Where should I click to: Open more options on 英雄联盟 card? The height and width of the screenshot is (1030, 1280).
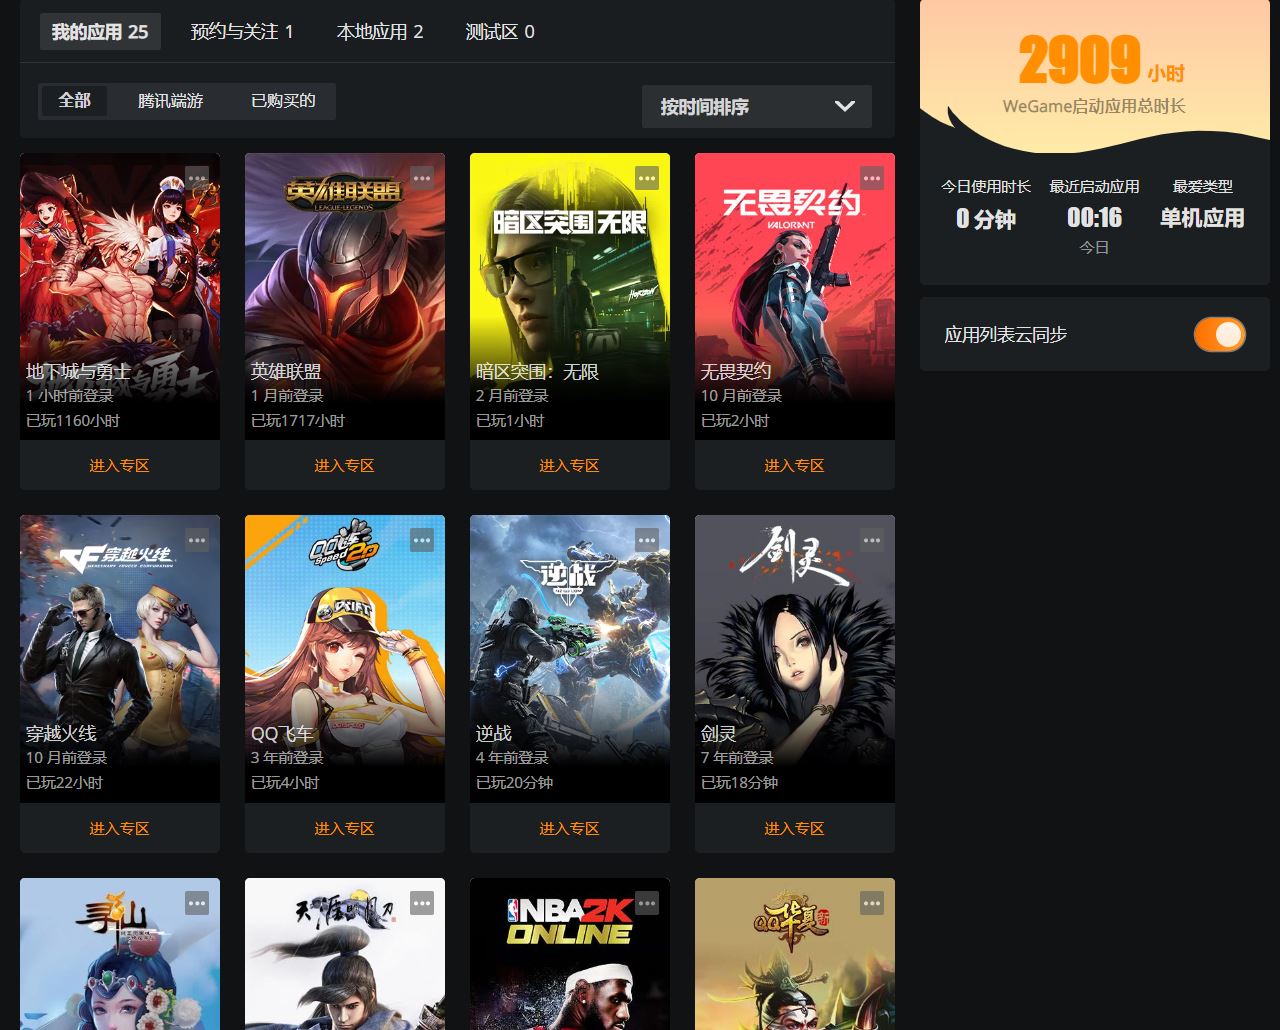point(422,178)
